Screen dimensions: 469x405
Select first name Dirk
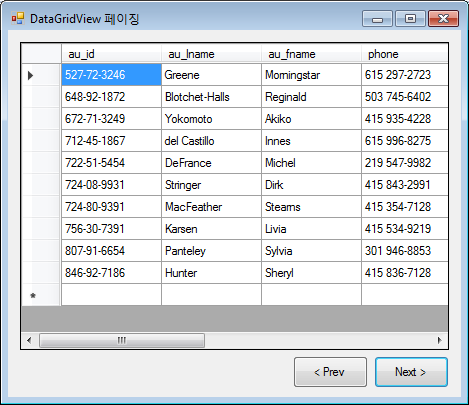pyautogui.click(x=311, y=185)
